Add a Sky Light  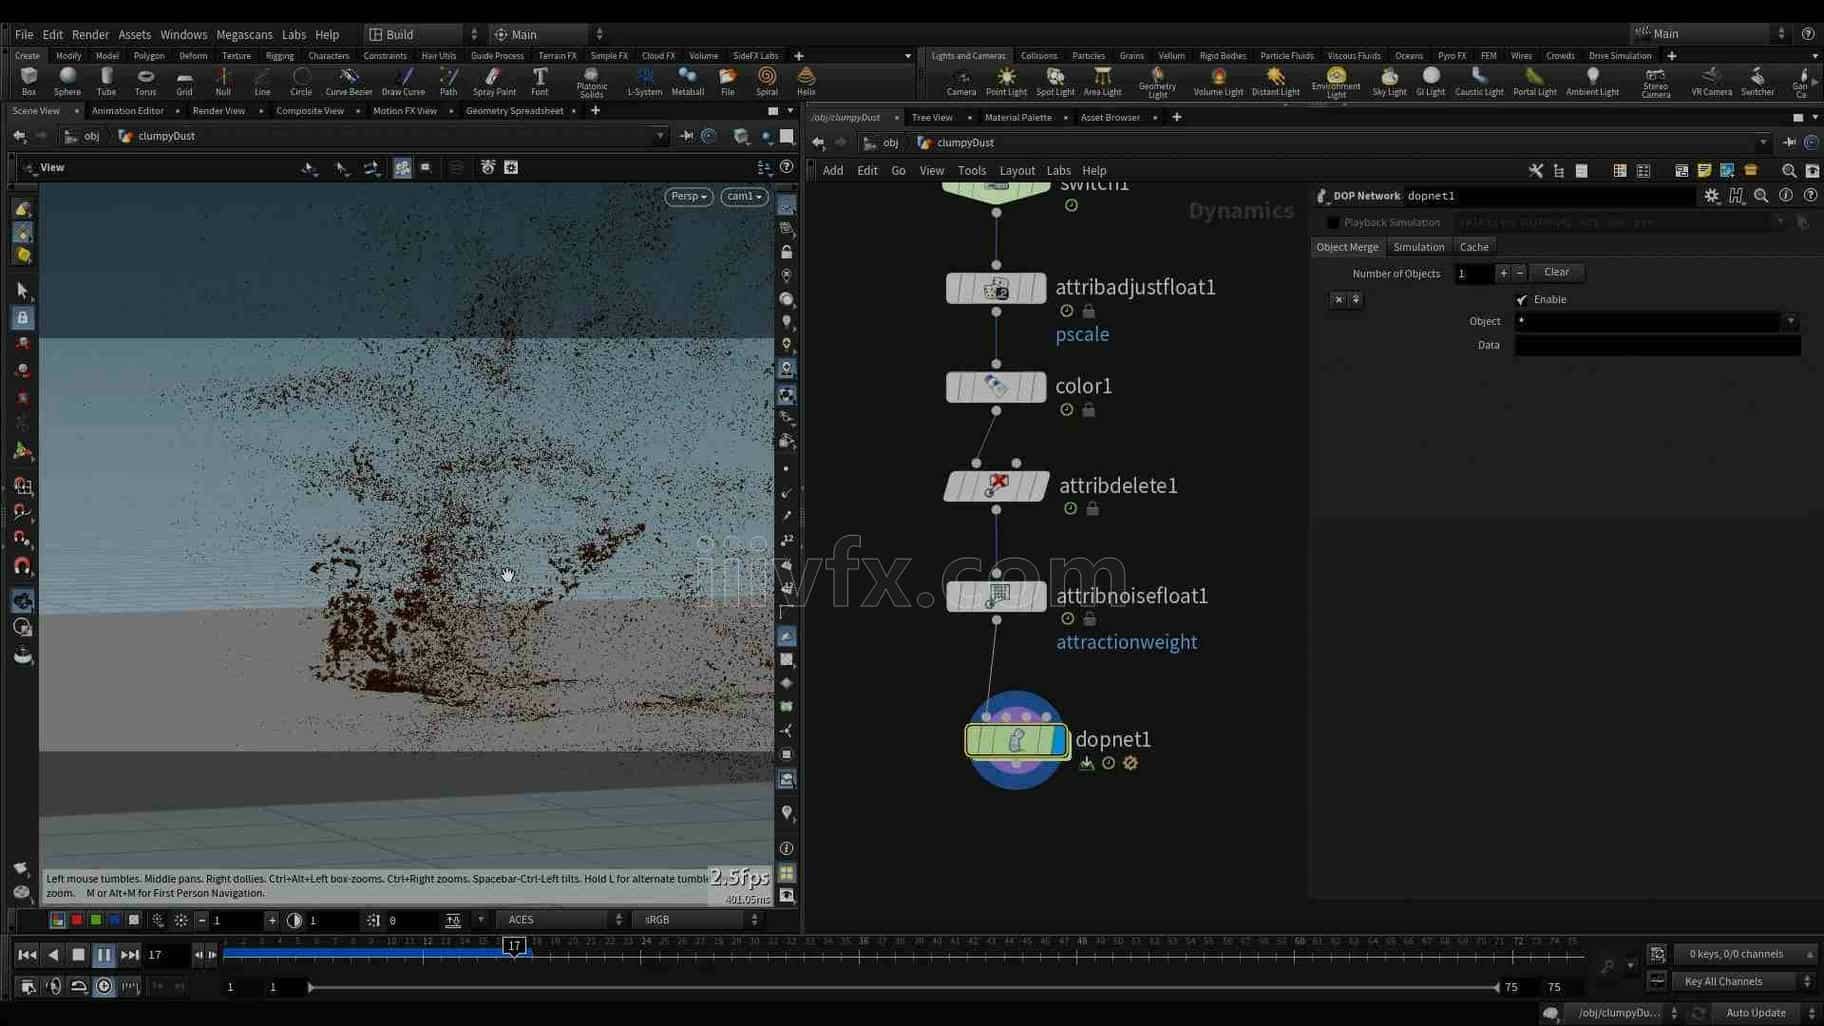tap(1389, 82)
